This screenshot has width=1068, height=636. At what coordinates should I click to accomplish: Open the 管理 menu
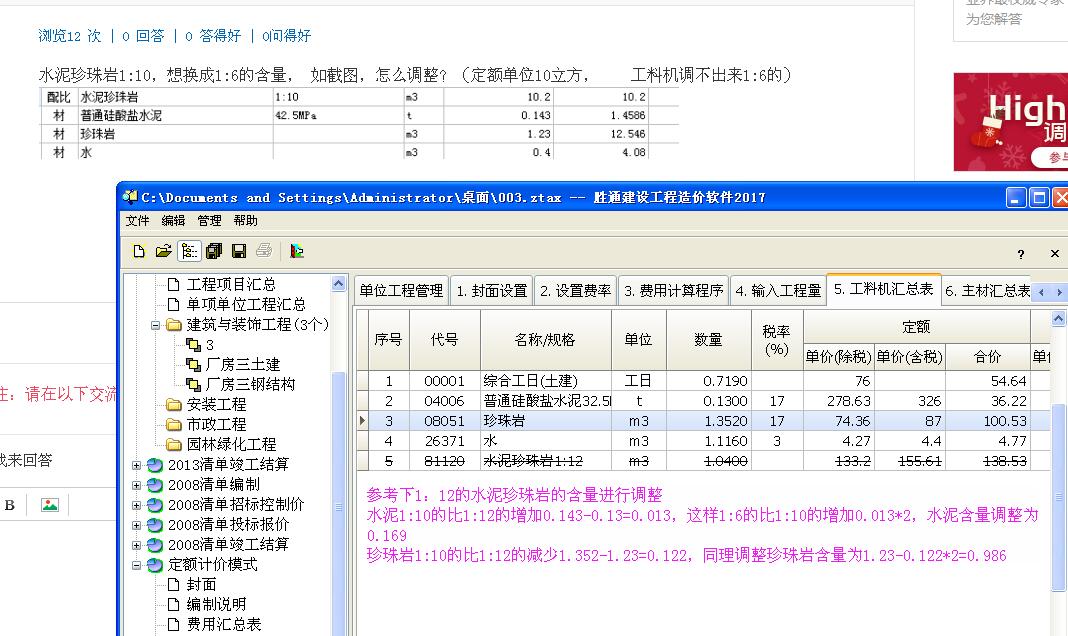(209, 221)
